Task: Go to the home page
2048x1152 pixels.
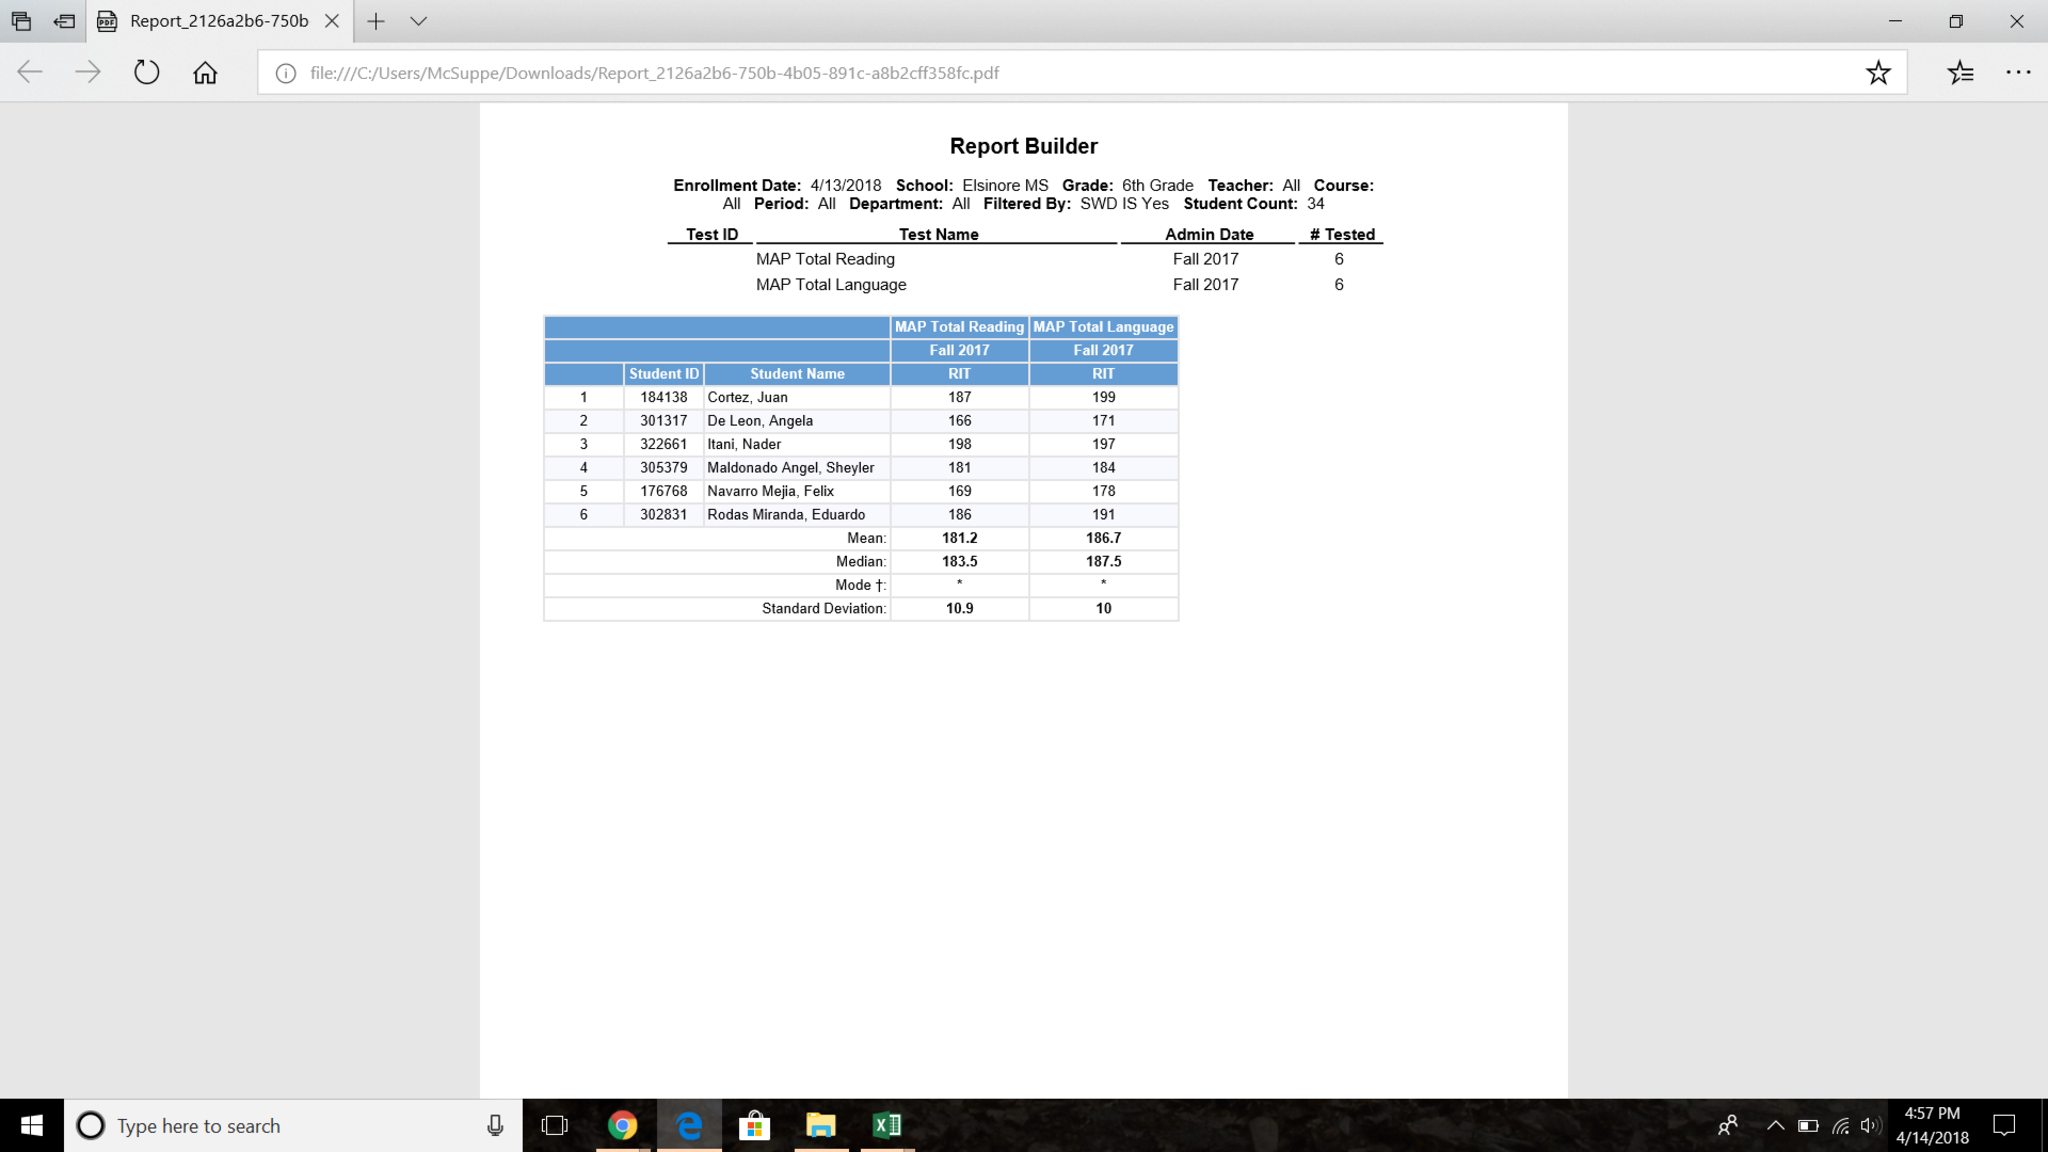Action: [205, 72]
